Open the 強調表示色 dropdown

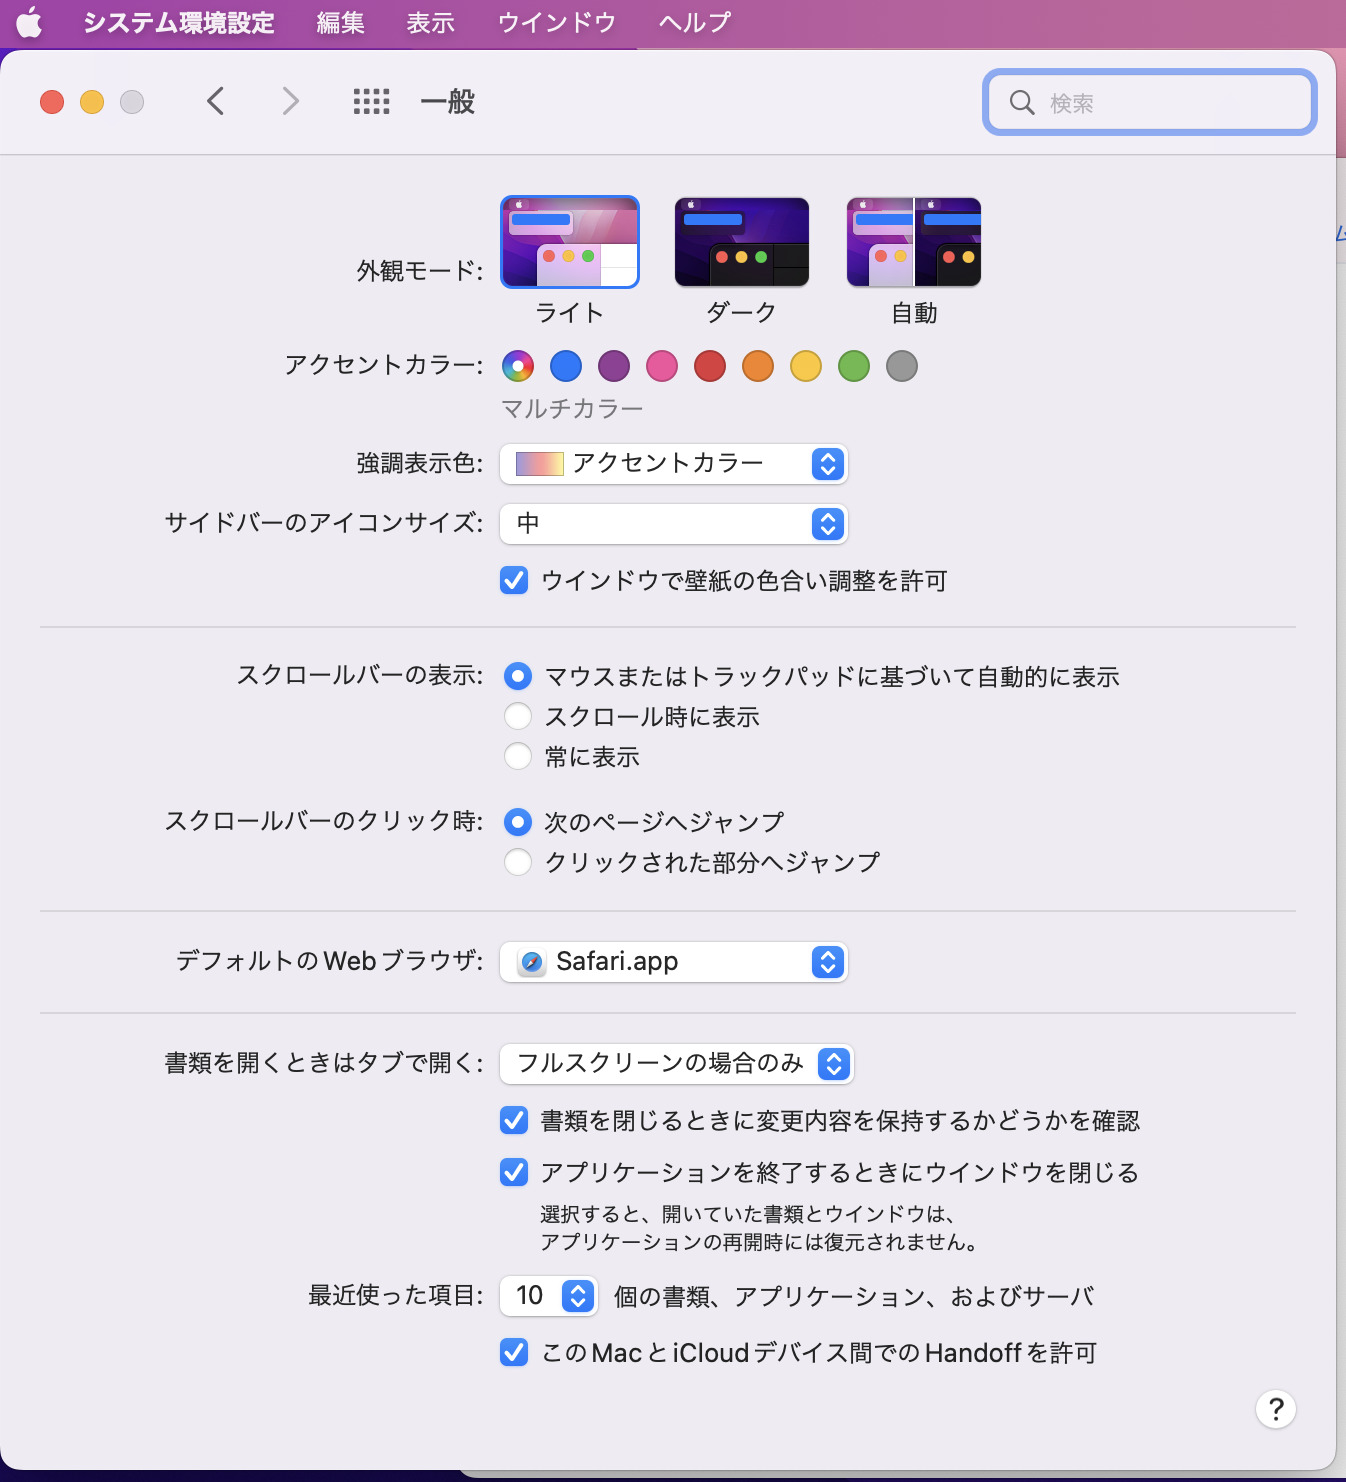674,464
